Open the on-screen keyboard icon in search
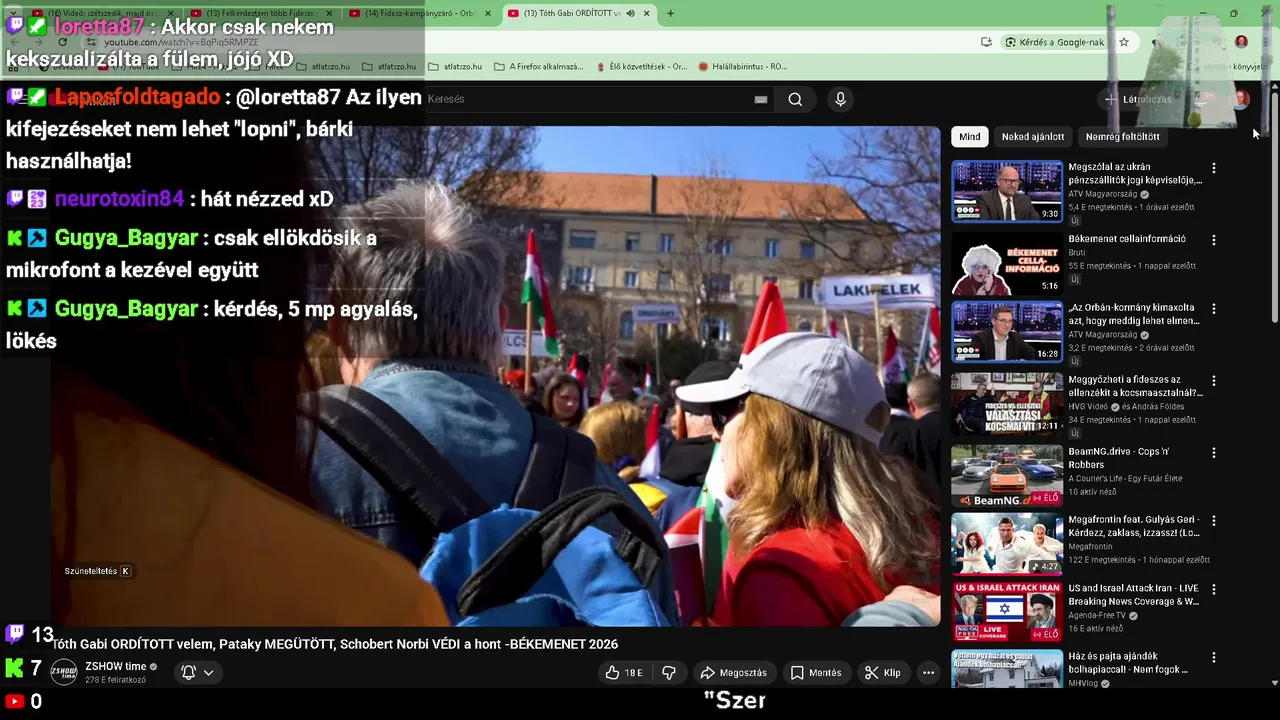Viewport: 1280px width, 720px height. coord(761,99)
